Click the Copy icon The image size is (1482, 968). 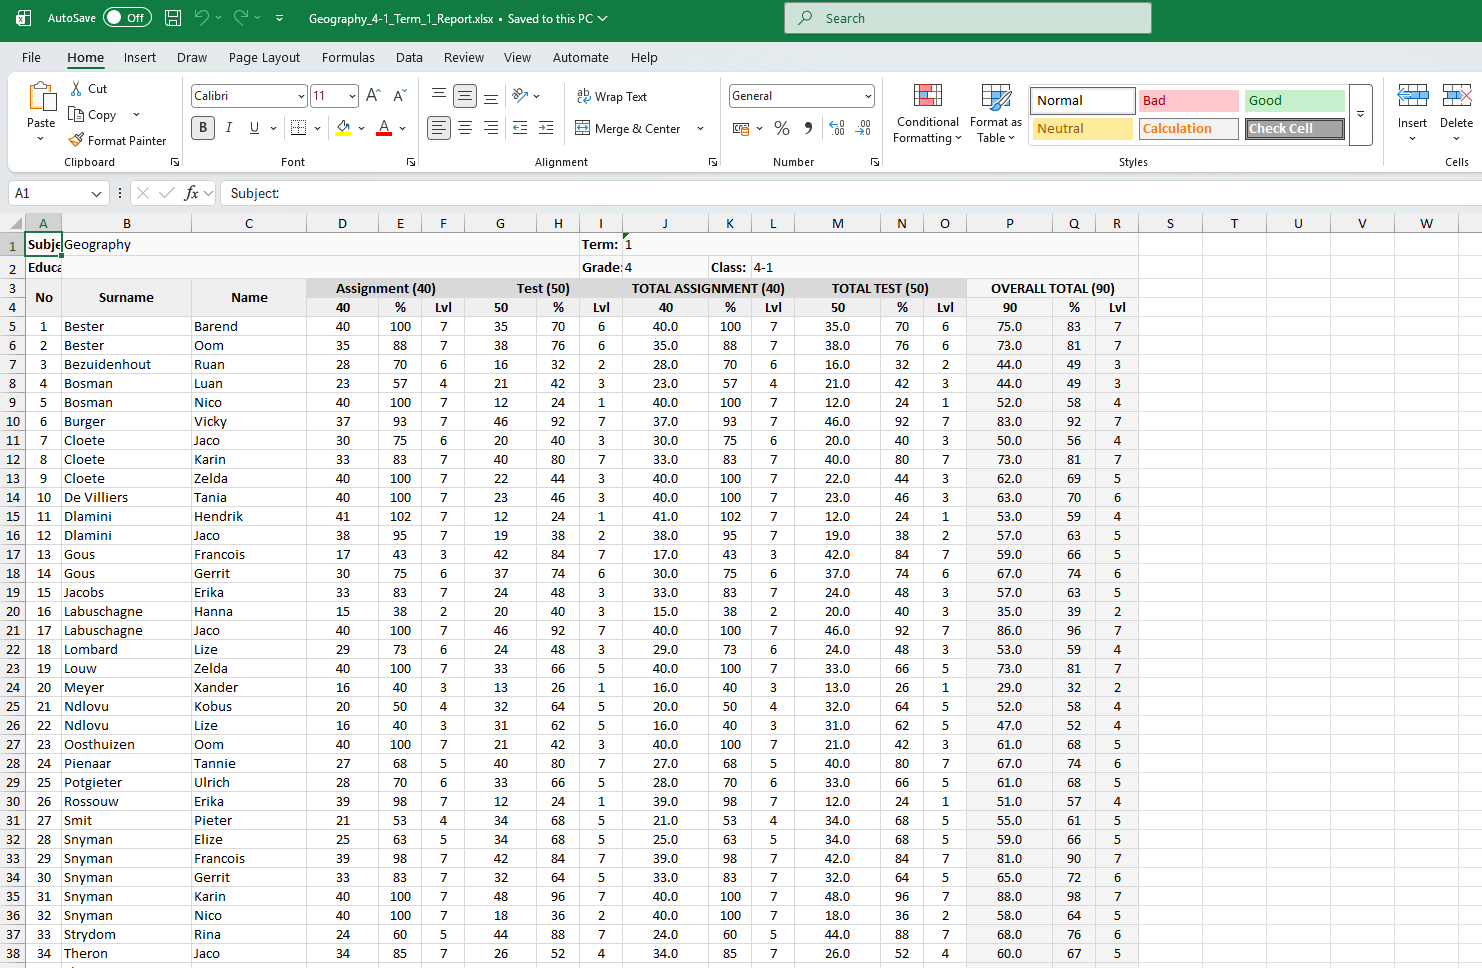(x=76, y=114)
